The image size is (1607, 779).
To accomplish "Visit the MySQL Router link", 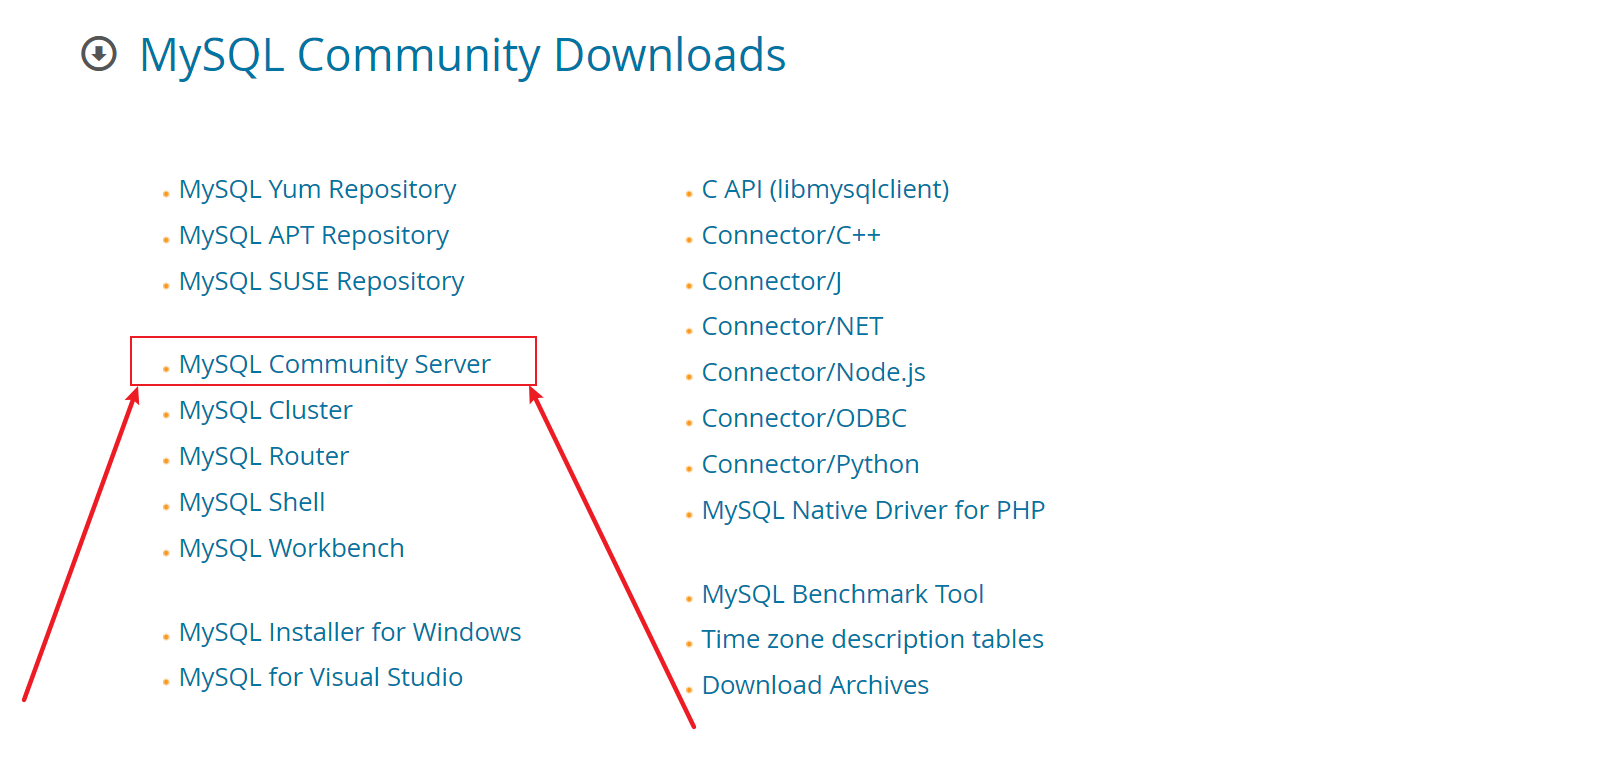I will [x=263, y=456].
